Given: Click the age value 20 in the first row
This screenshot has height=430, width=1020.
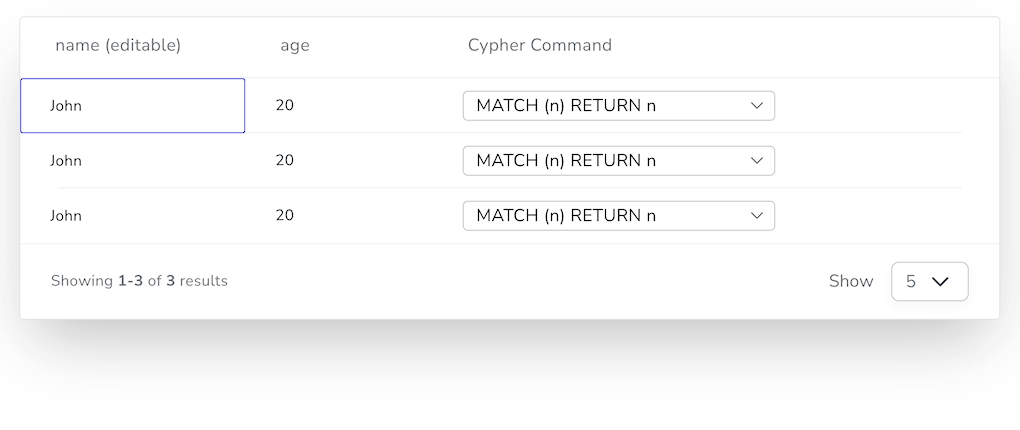Looking at the screenshot, I should point(285,105).
